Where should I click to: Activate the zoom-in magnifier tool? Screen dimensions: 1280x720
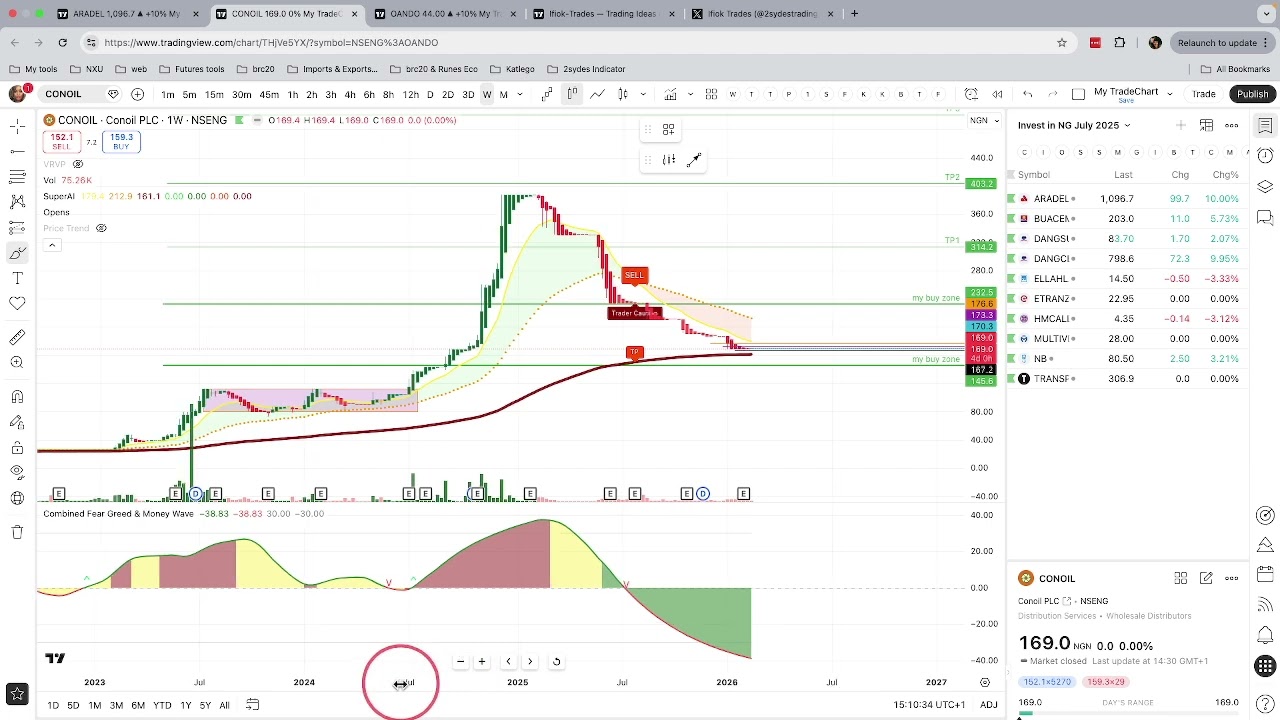click(17, 362)
